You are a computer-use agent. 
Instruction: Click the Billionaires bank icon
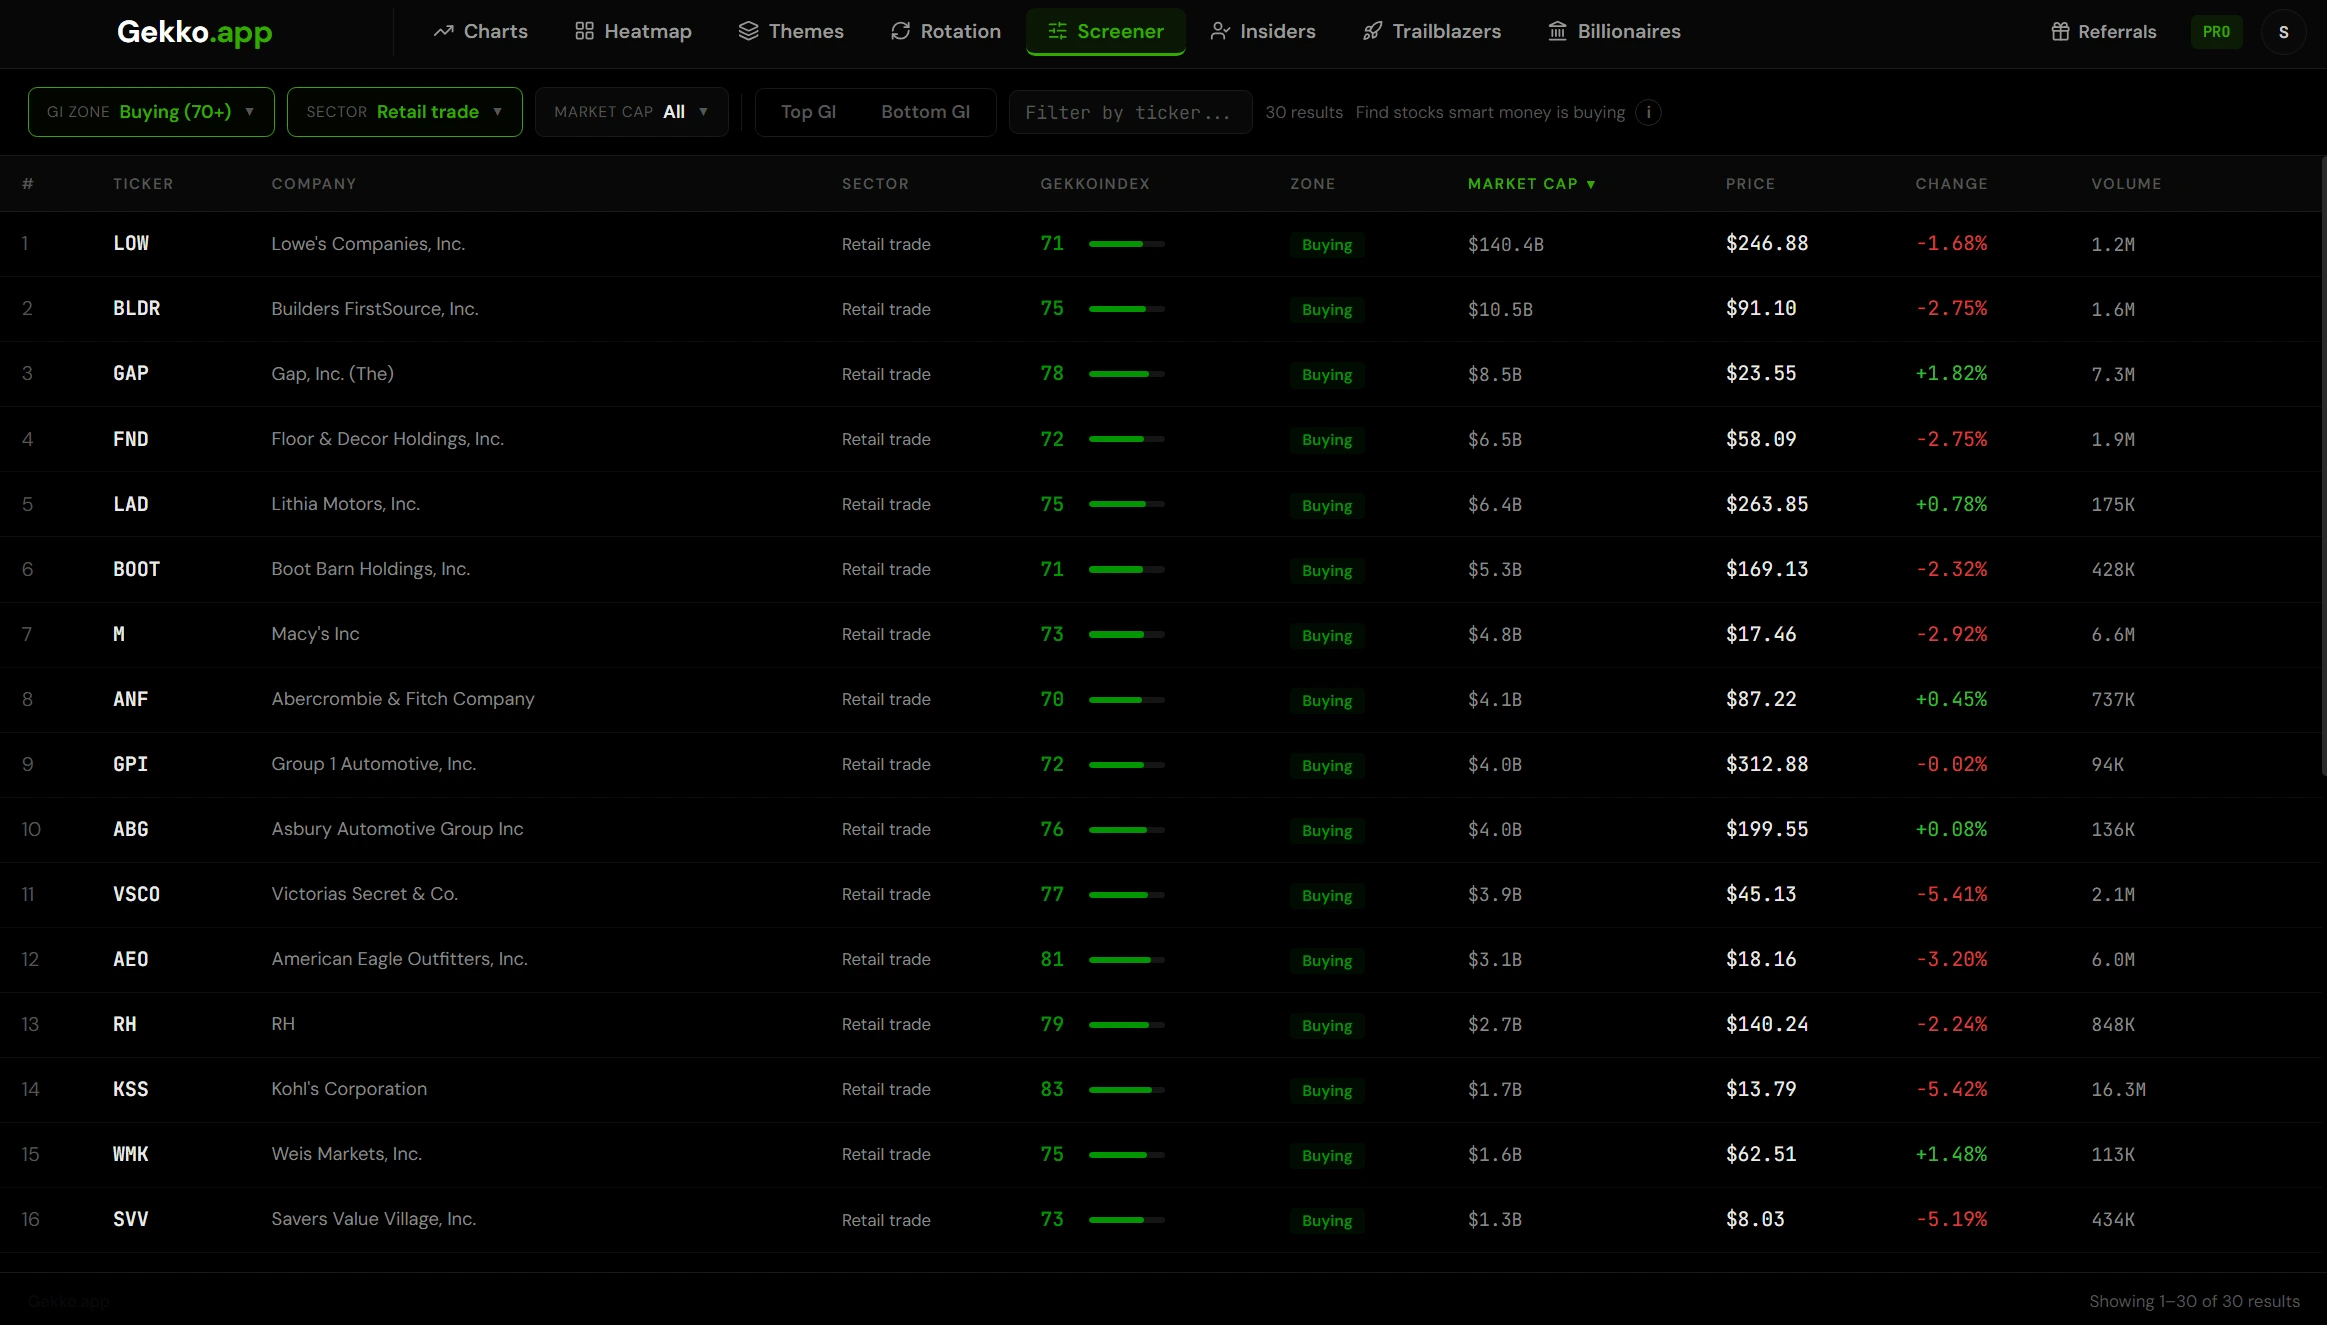[x=1557, y=32]
